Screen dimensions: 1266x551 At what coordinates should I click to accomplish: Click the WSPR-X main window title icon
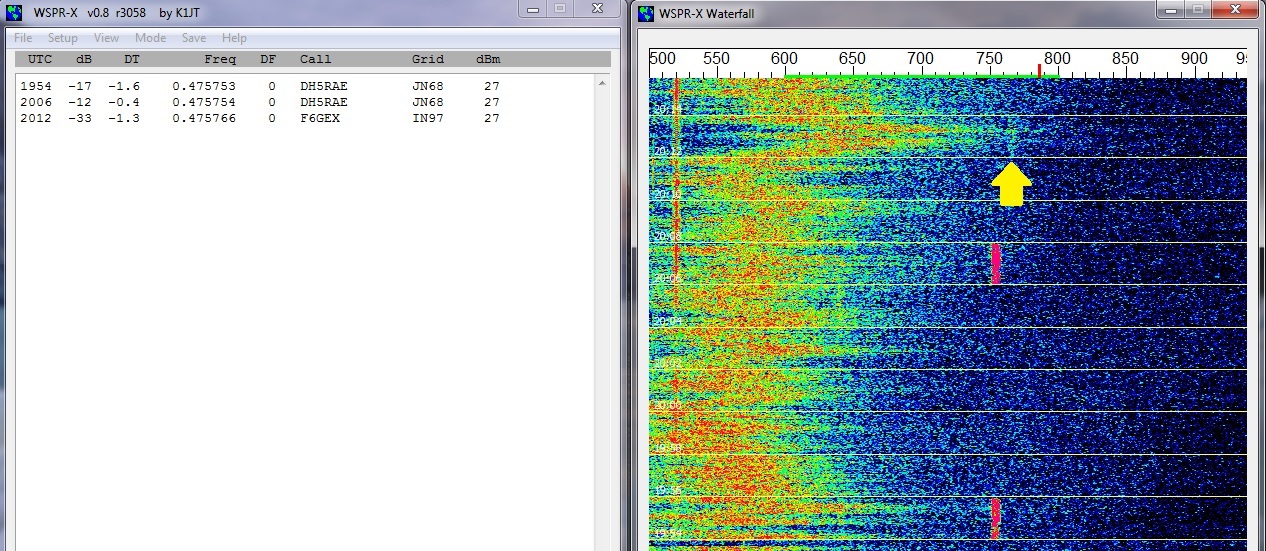coord(14,12)
